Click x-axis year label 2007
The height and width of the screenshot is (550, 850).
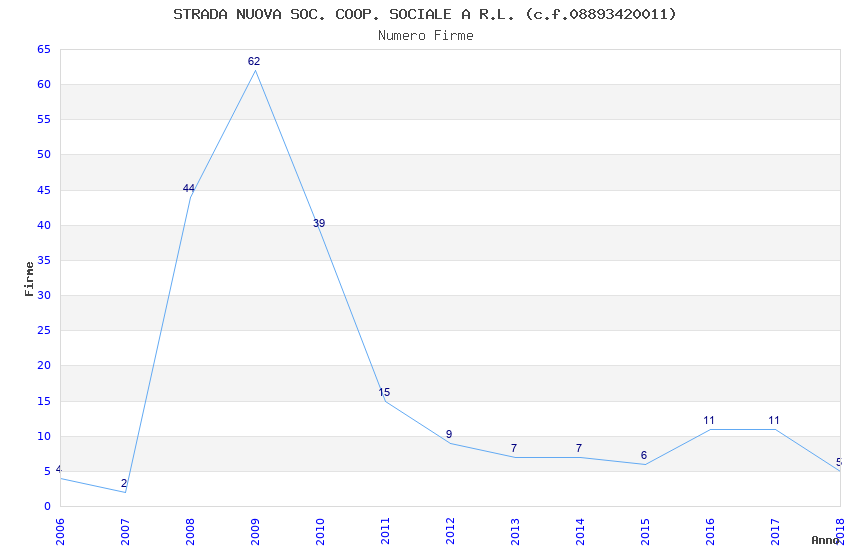point(125,532)
